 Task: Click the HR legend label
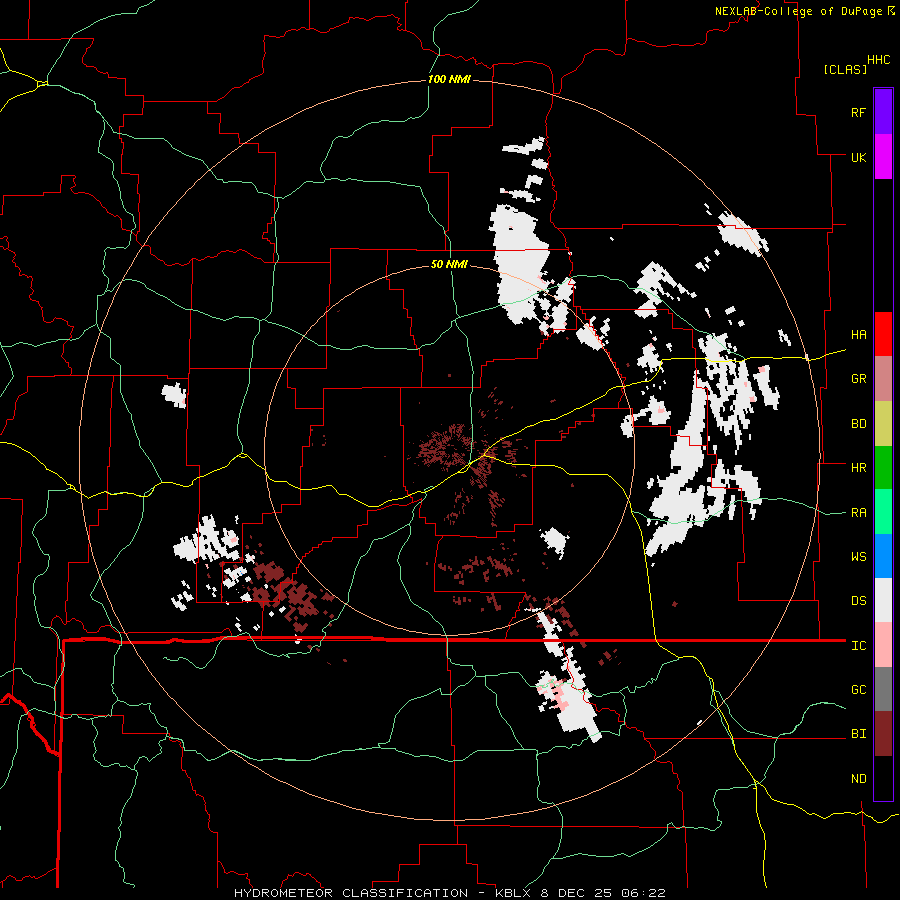pos(858,468)
